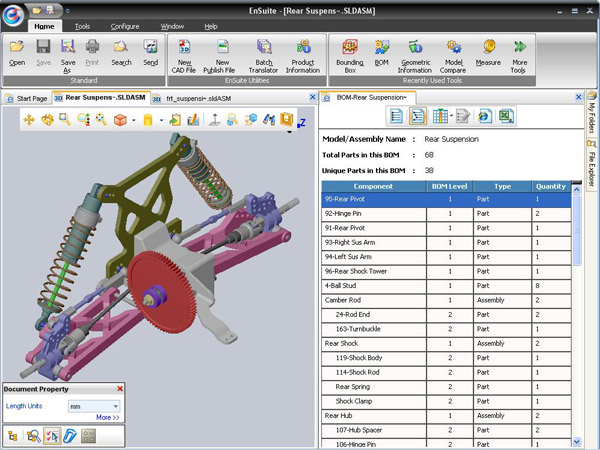
Task: Open the Window menu
Action: pyautogui.click(x=172, y=26)
